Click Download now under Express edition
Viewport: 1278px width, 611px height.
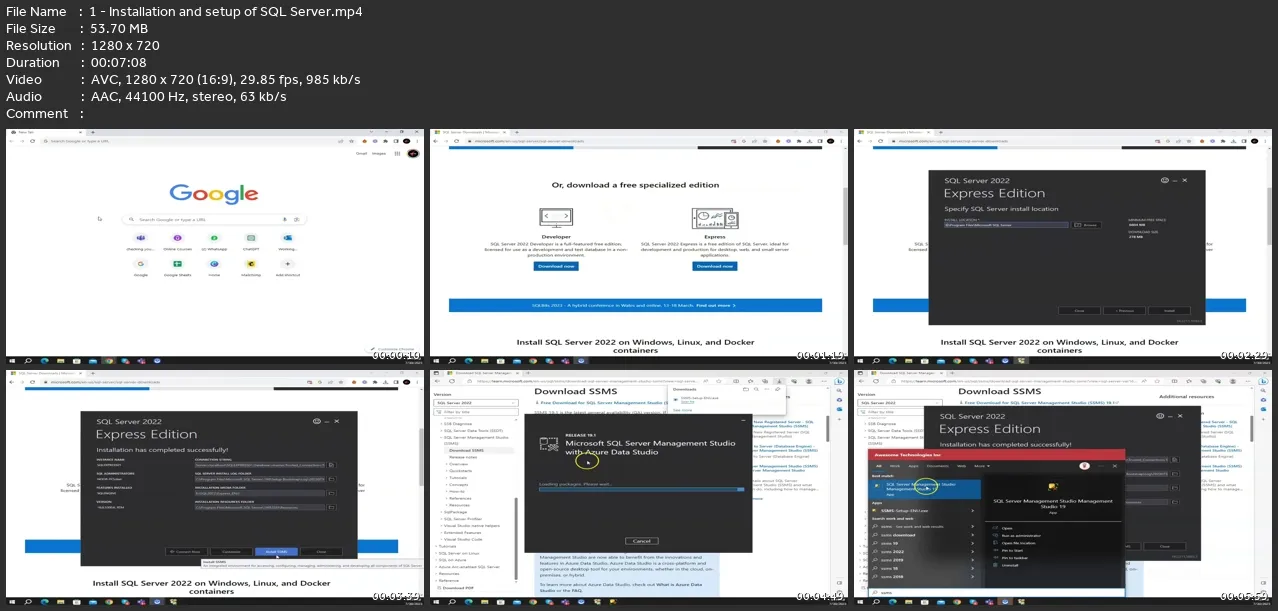pos(714,266)
